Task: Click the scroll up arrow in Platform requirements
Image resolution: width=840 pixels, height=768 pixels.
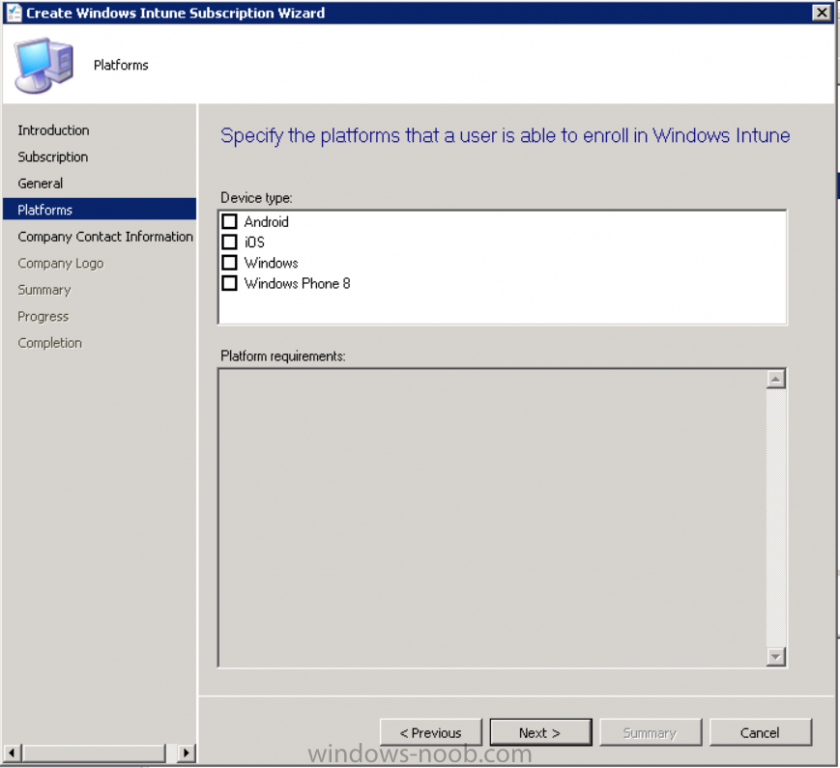Action: [775, 379]
